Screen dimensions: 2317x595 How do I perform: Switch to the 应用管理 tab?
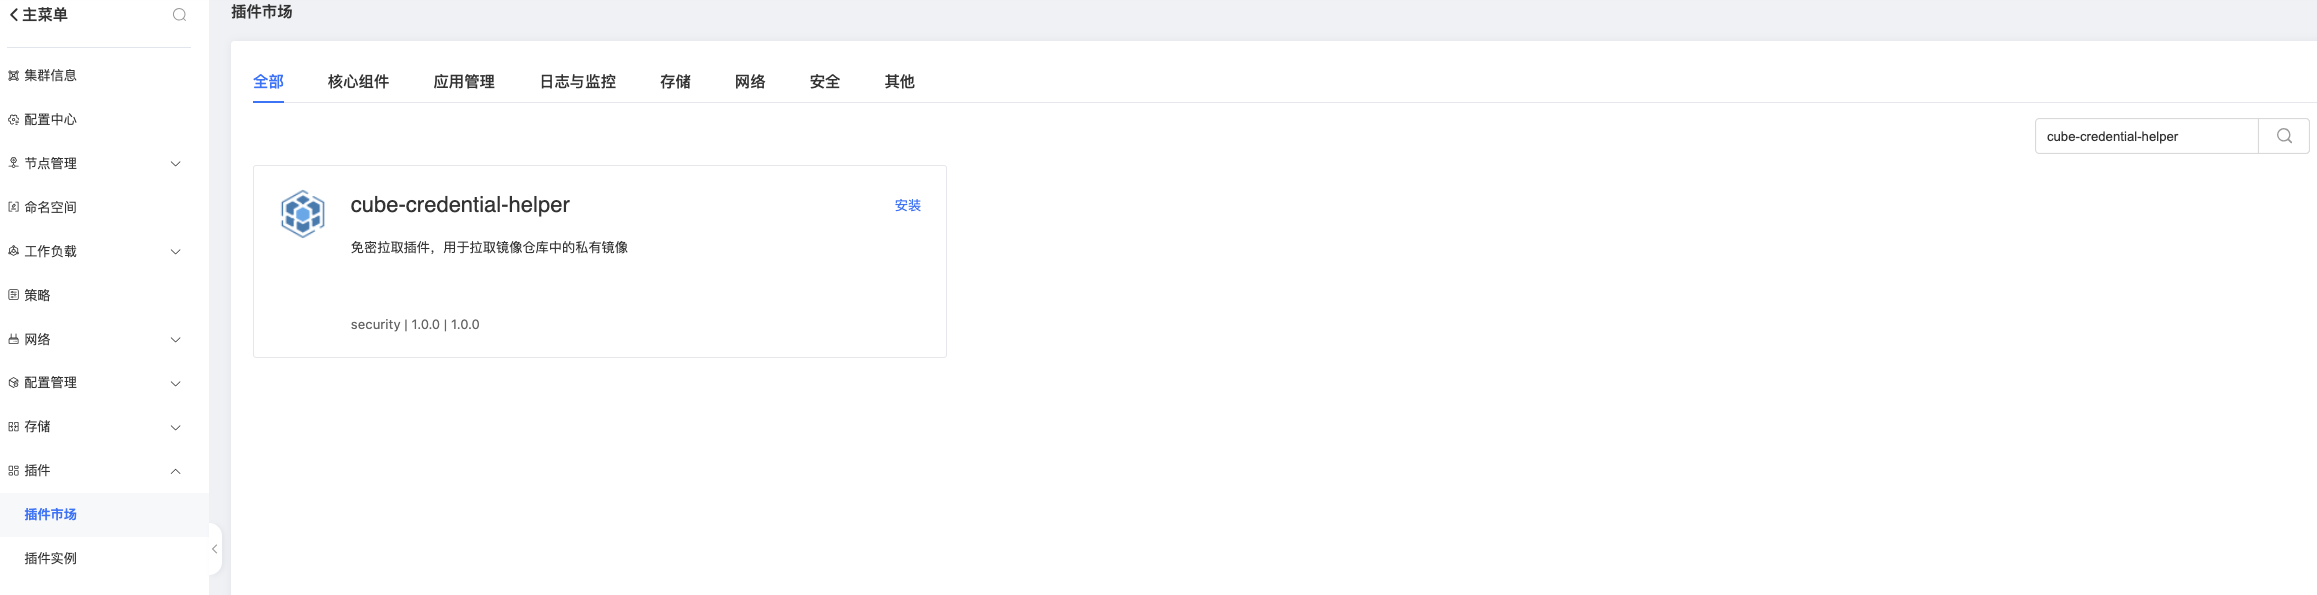[x=464, y=82]
